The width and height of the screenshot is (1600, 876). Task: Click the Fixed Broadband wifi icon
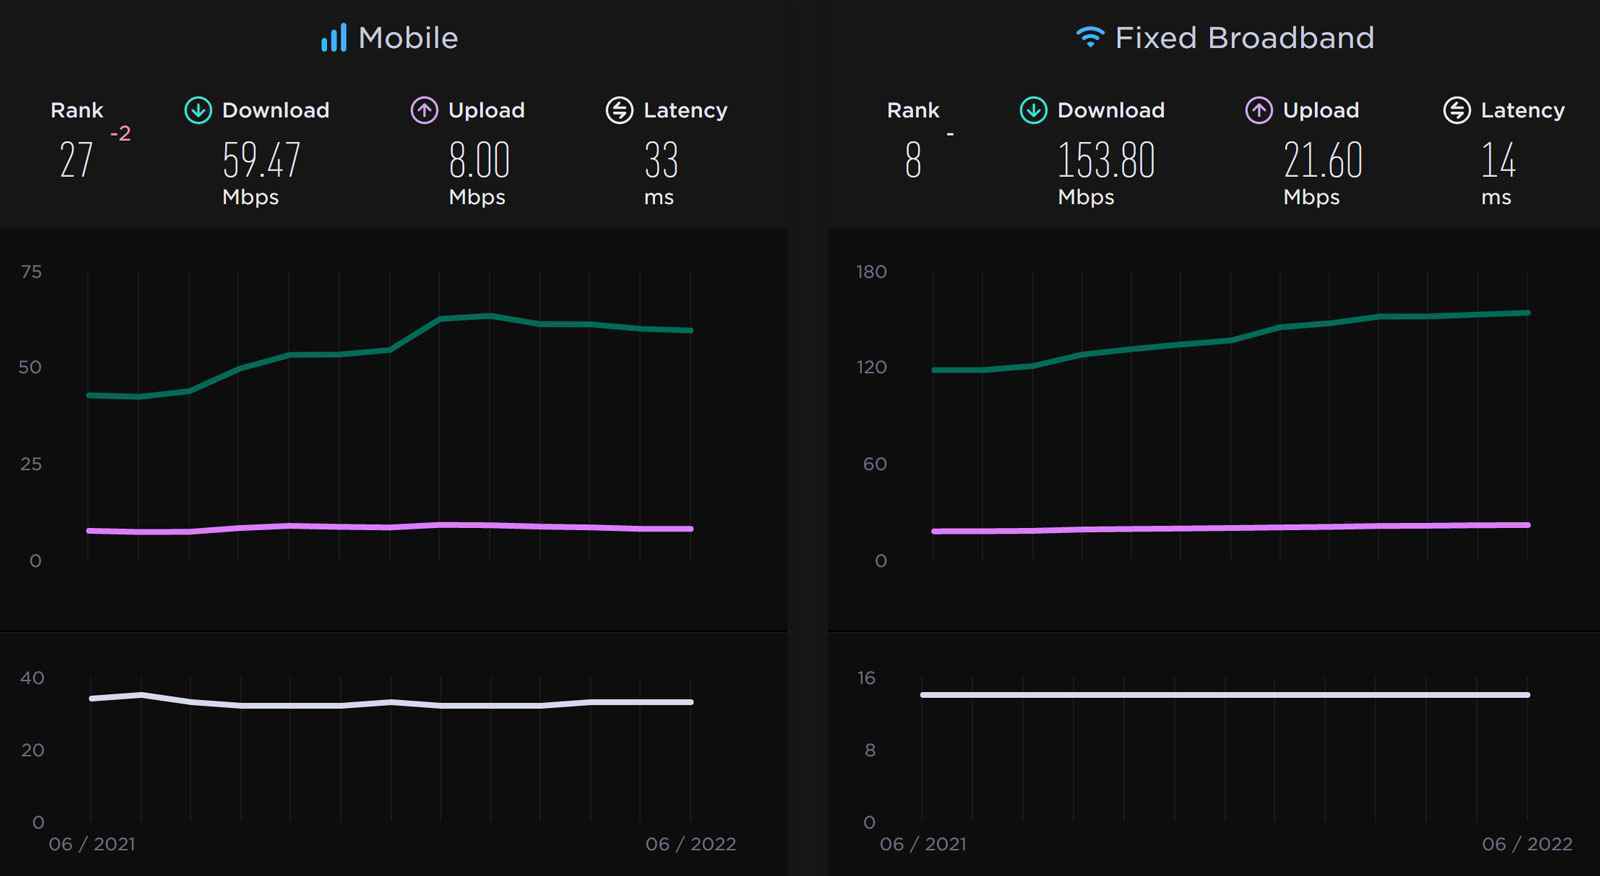[1090, 37]
